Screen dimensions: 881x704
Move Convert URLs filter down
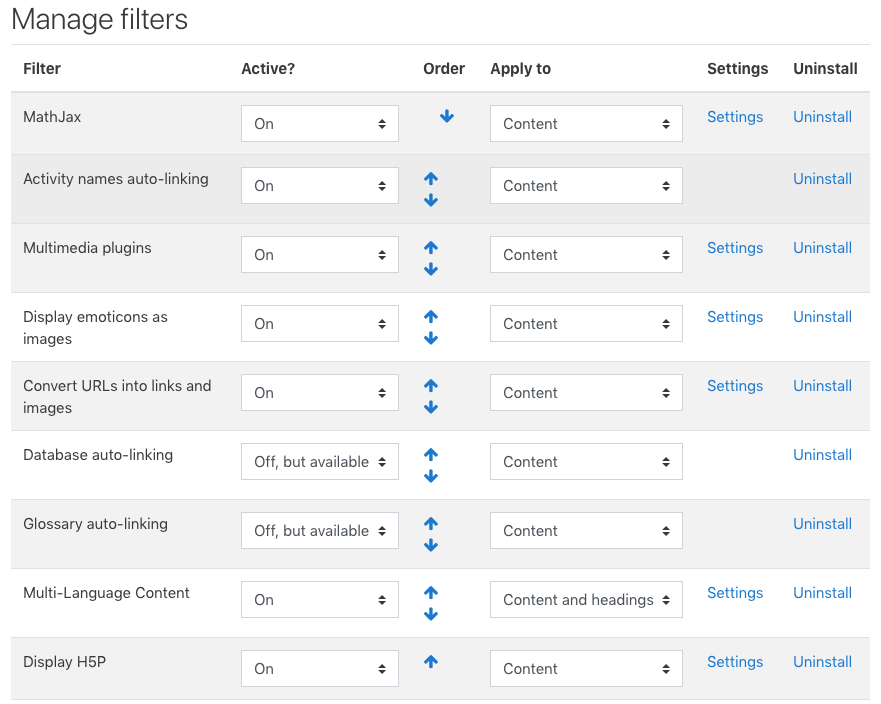(431, 407)
